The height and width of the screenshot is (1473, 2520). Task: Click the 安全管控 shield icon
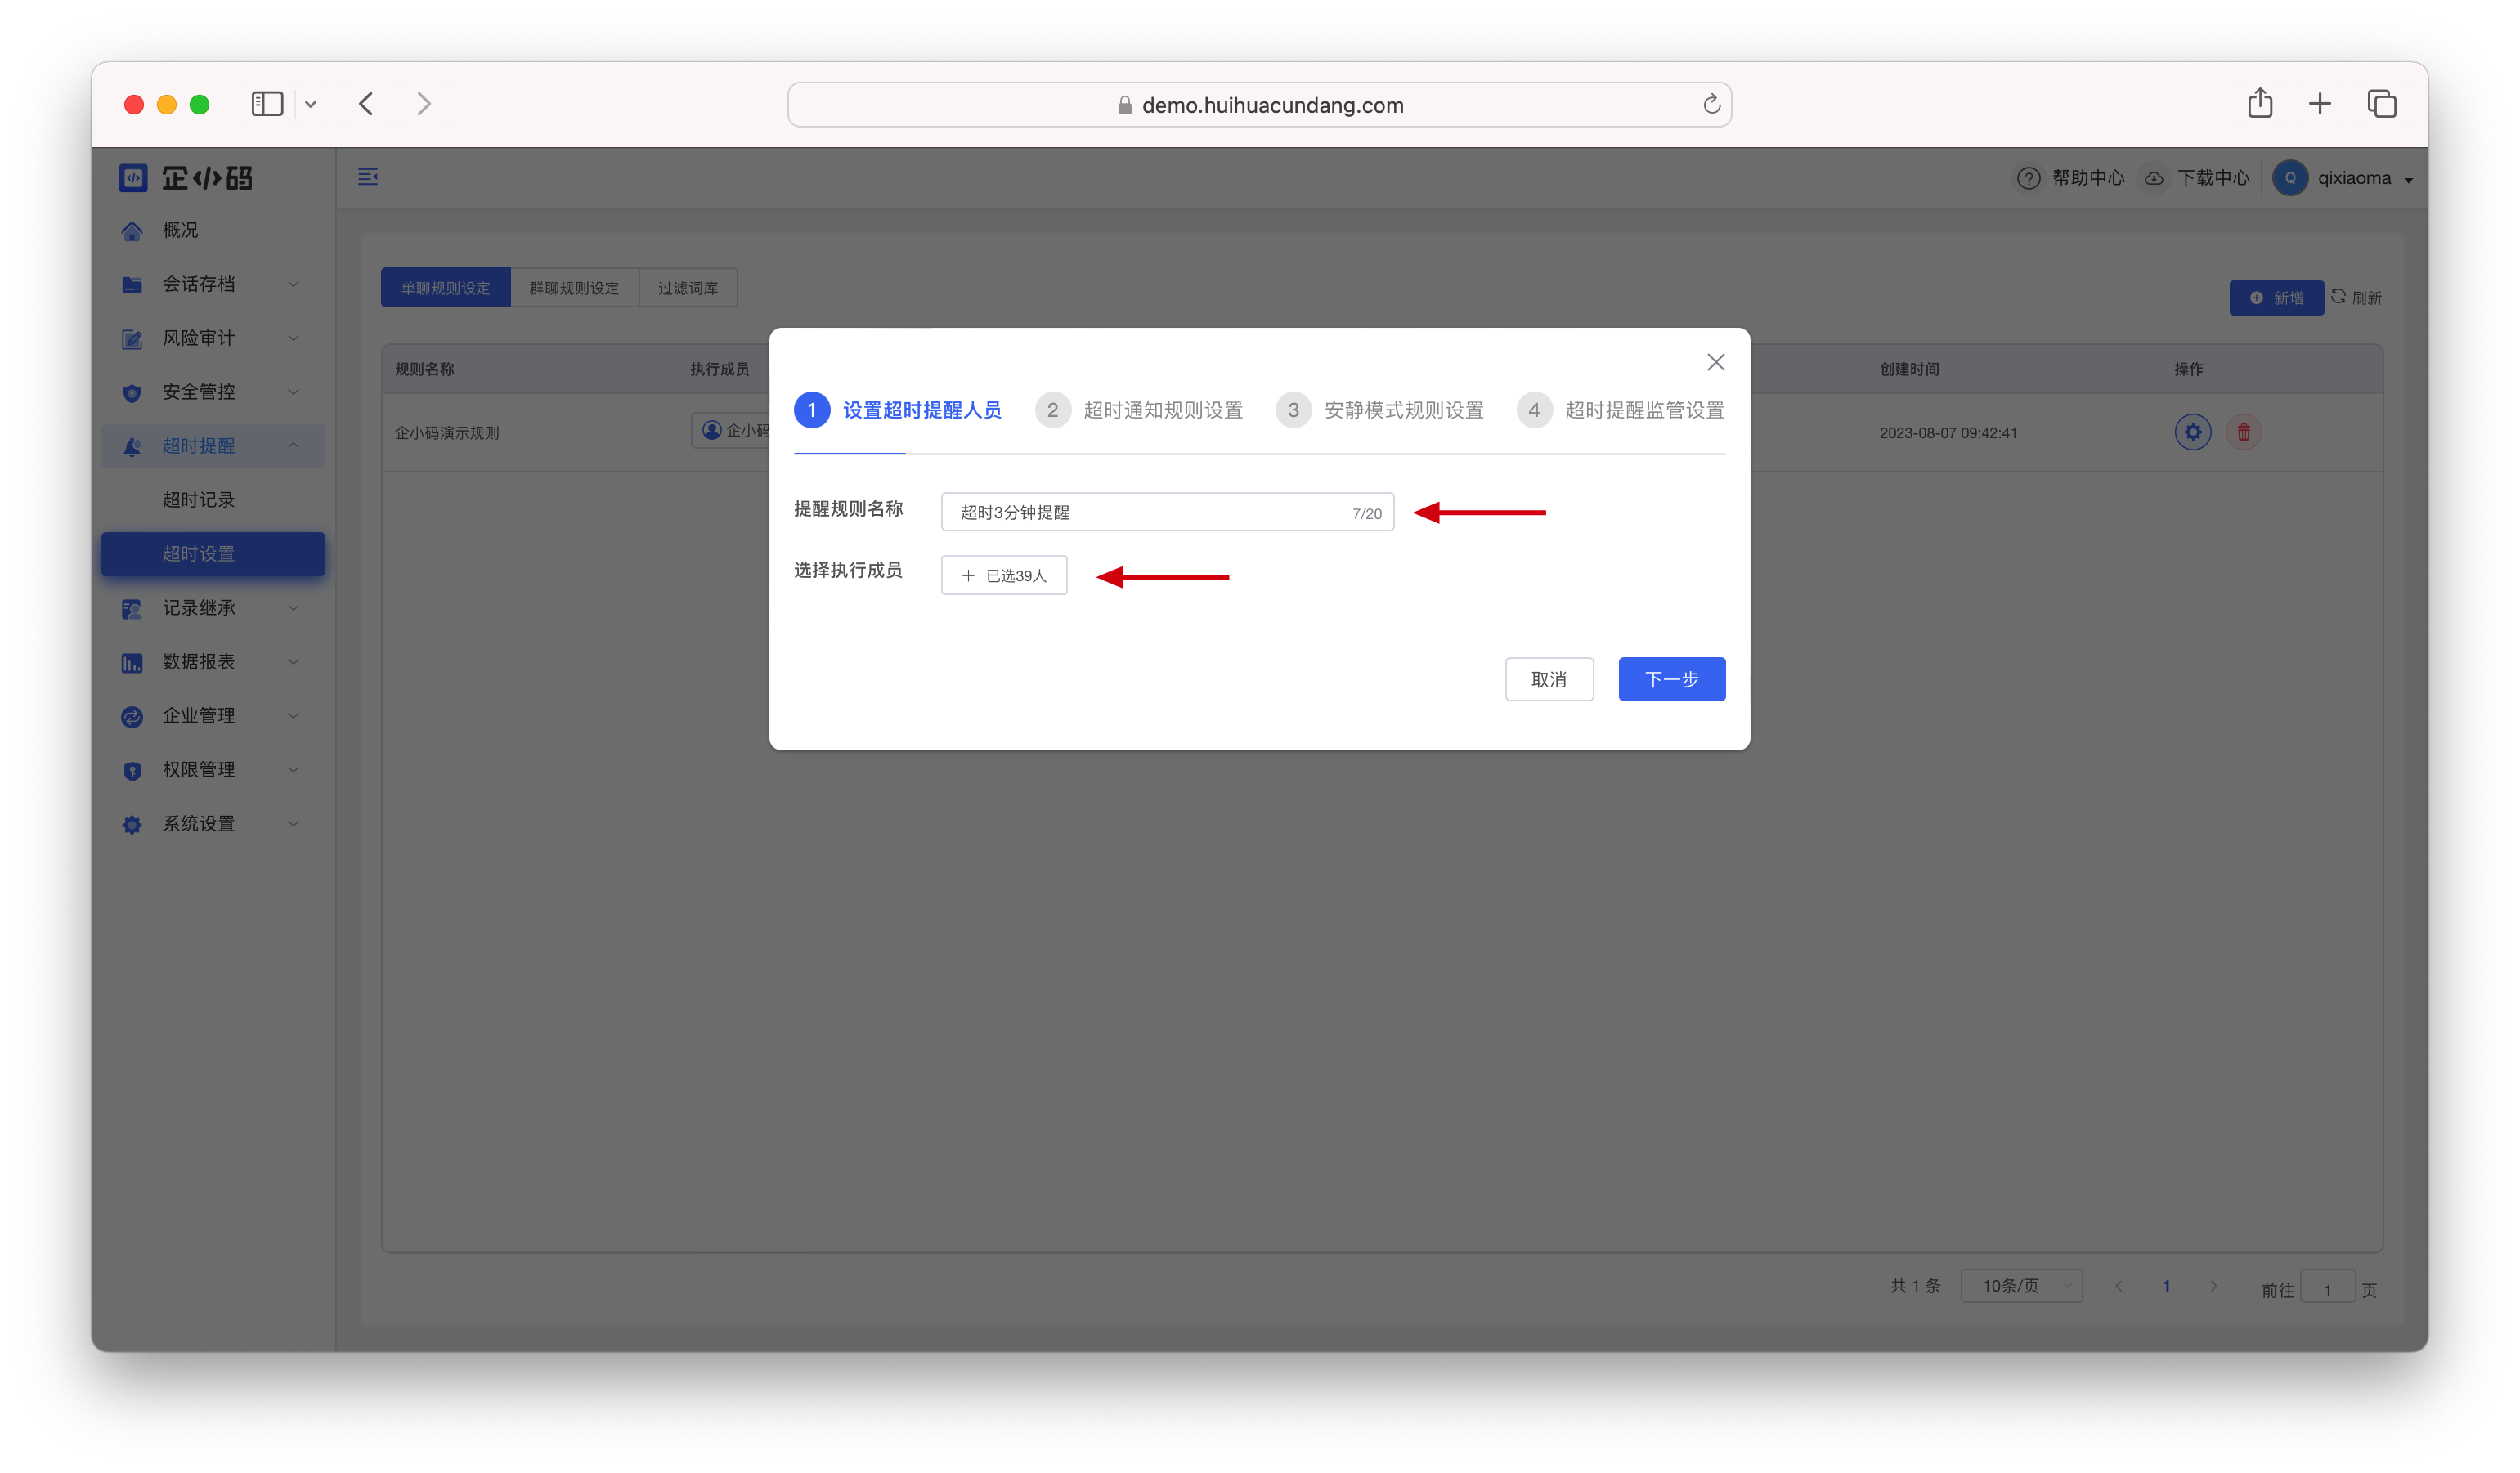[132, 393]
